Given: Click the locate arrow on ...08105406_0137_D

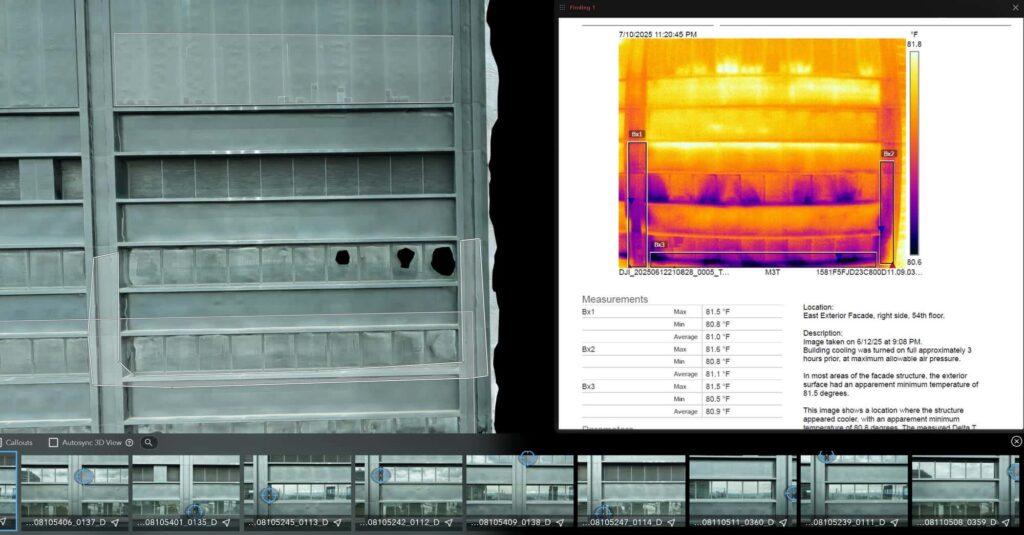Looking at the screenshot, I should click(115, 523).
